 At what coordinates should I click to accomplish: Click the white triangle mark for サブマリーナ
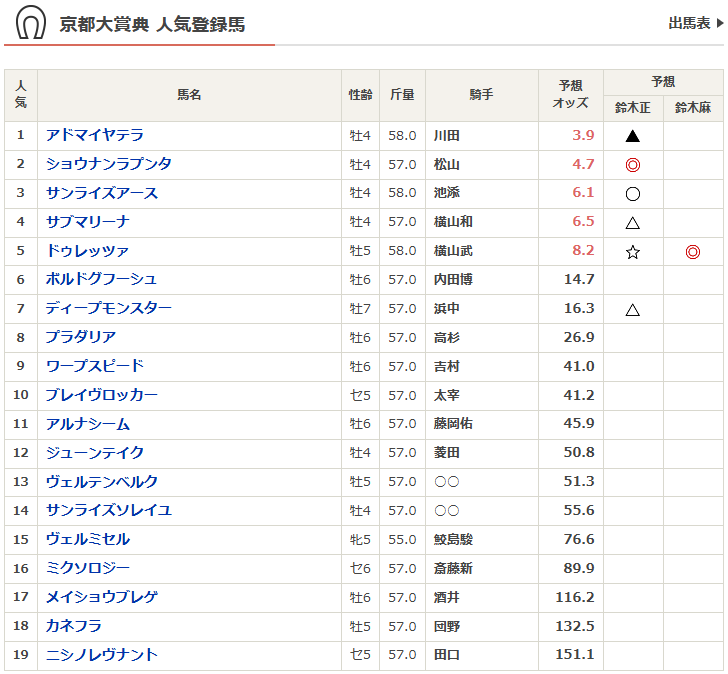tap(632, 223)
